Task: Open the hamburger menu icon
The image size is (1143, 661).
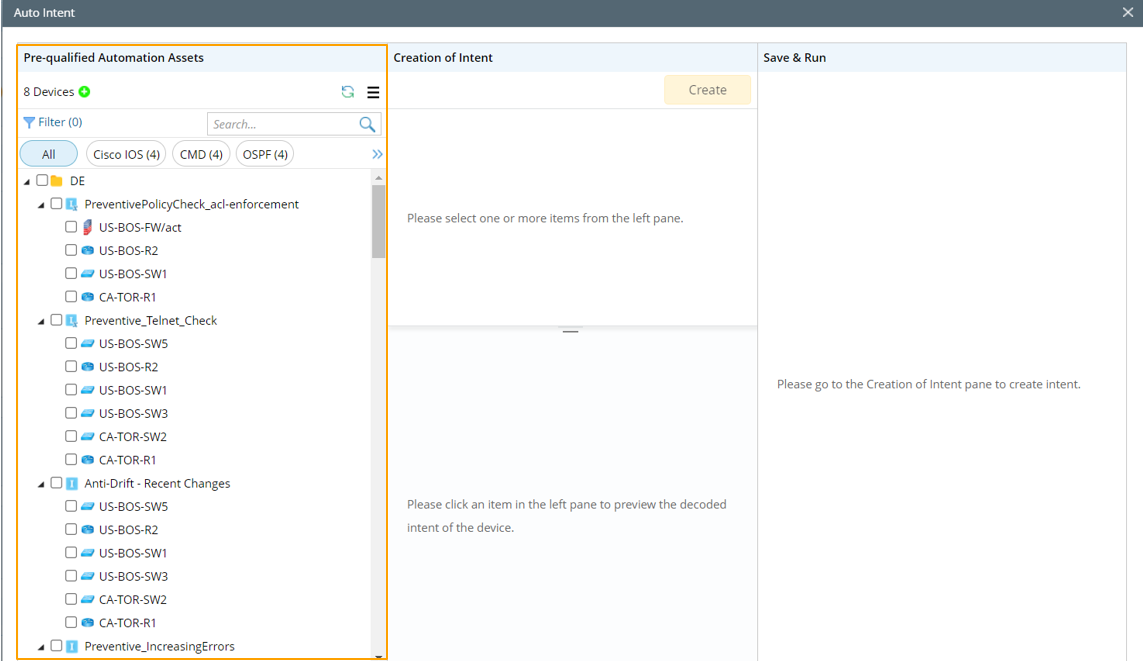Action: pos(373,92)
